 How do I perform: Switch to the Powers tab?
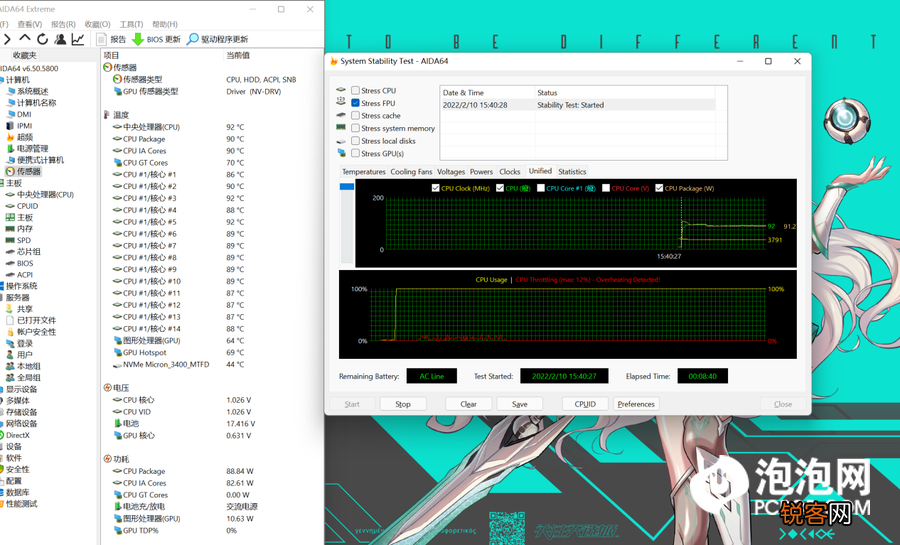[x=481, y=172]
